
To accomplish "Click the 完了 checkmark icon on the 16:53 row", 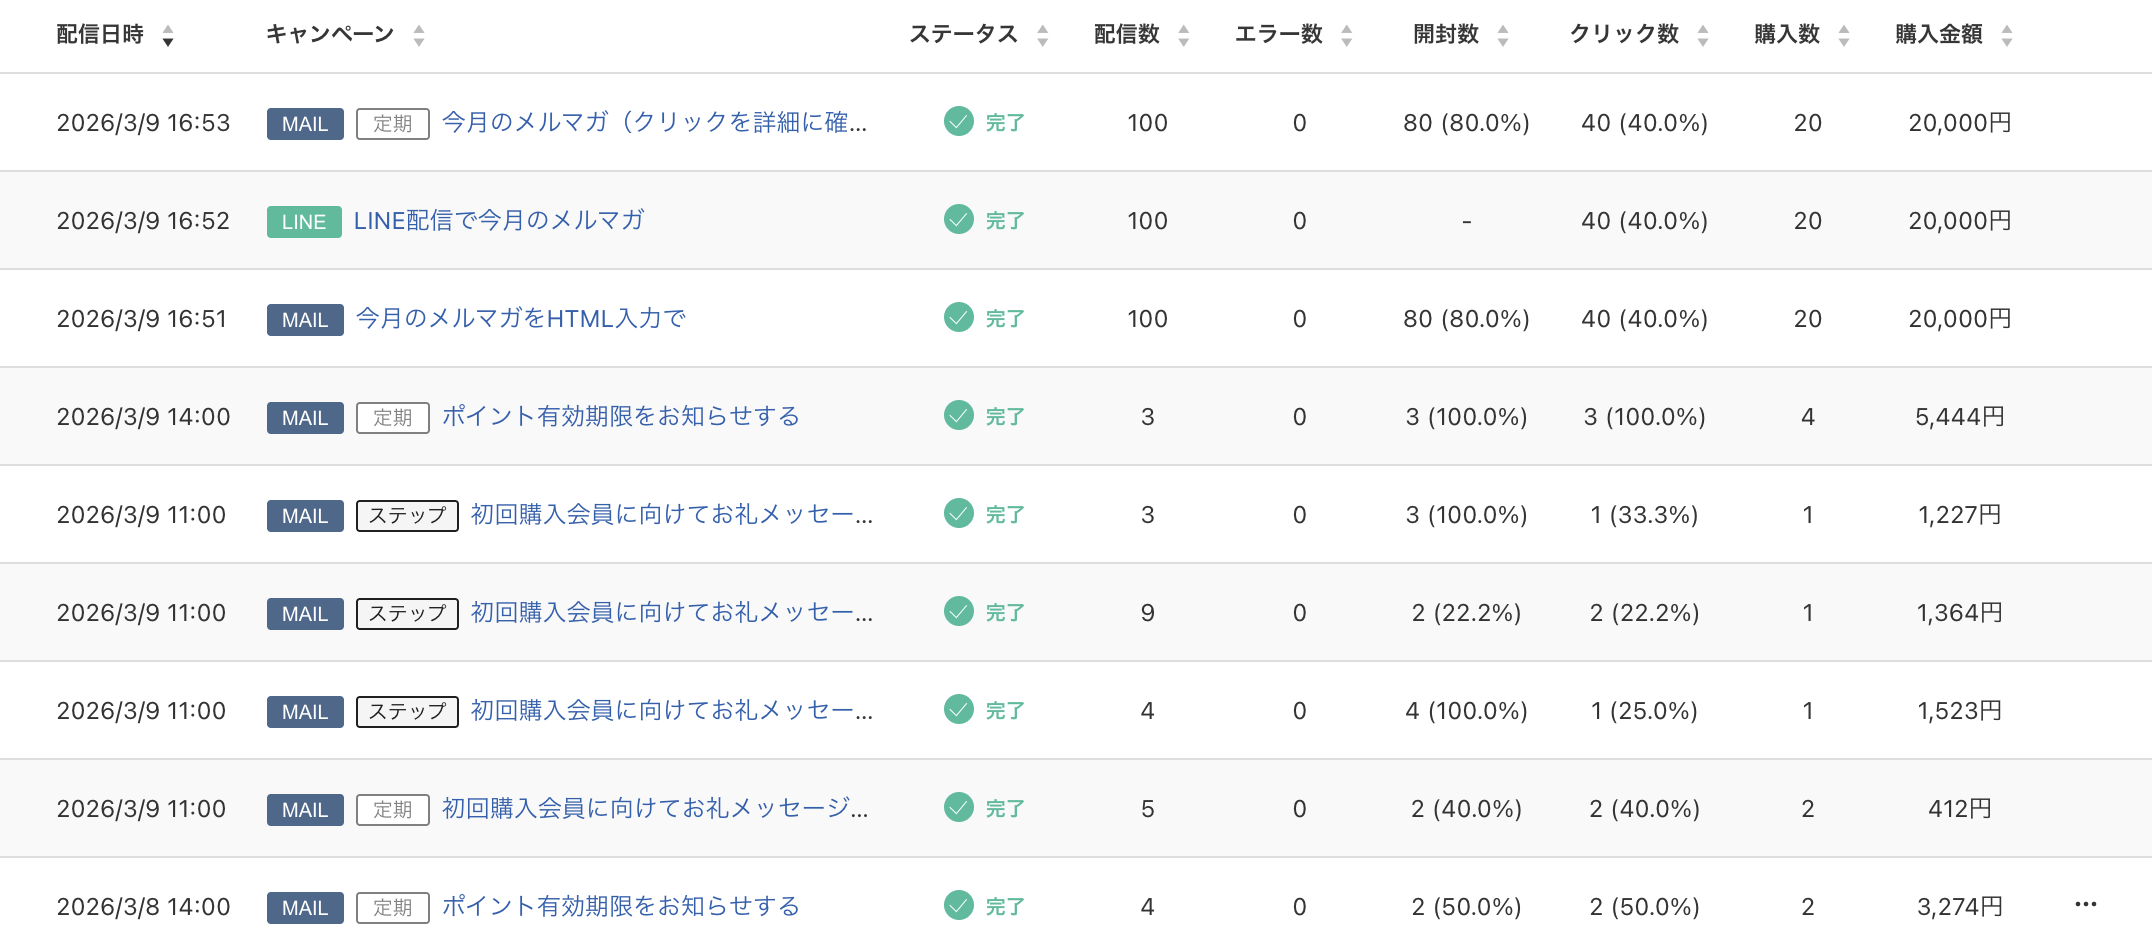I will coord(958,121).
